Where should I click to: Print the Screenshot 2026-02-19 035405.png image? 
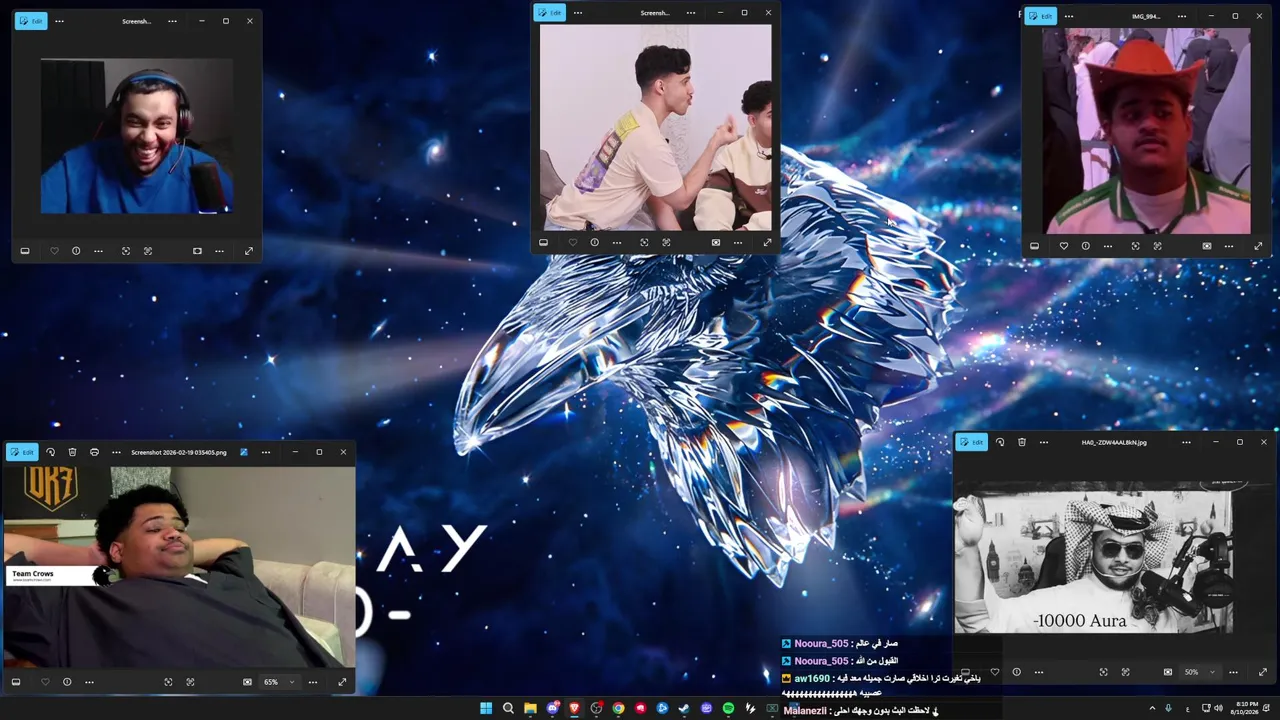(x=94, y=452)
